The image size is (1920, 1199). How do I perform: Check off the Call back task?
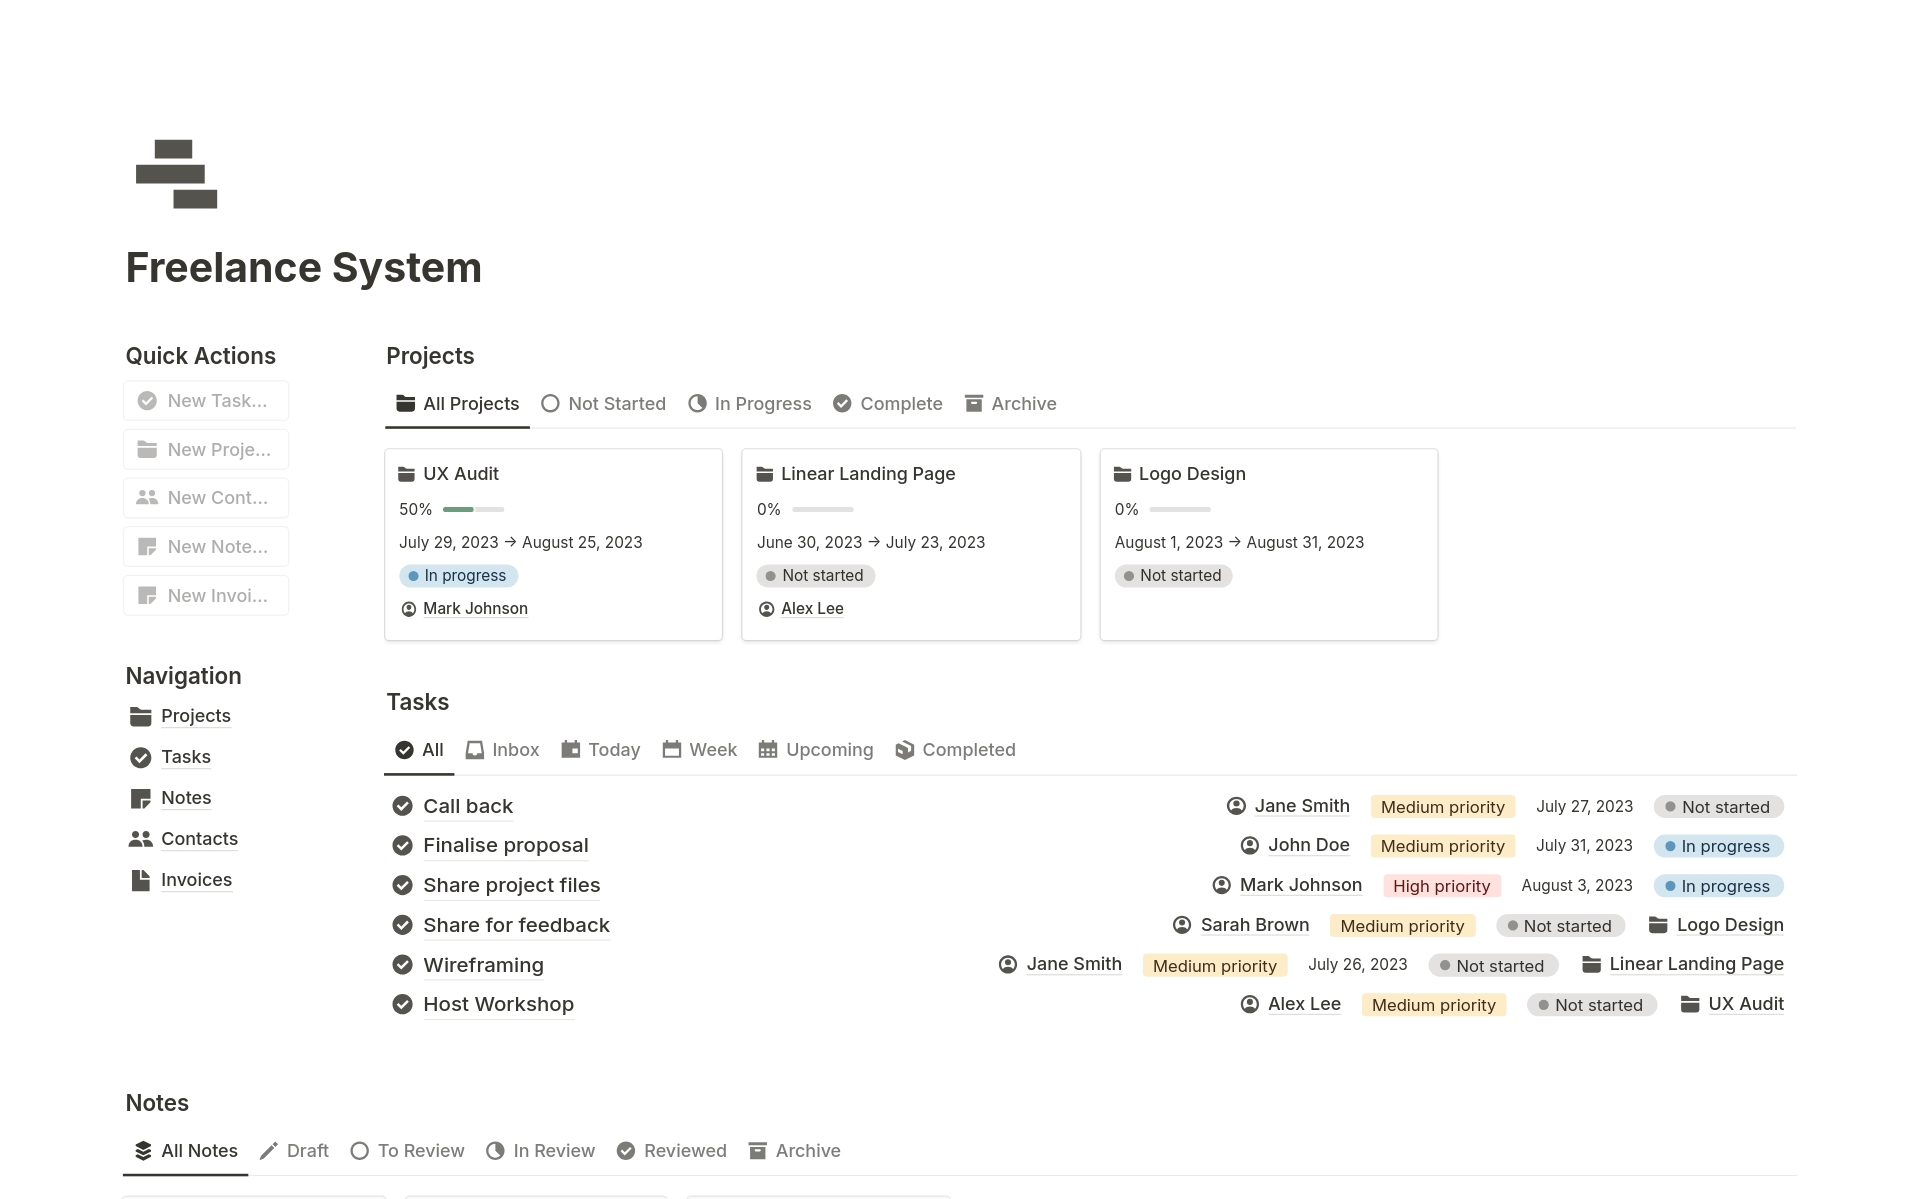point(402,806)
